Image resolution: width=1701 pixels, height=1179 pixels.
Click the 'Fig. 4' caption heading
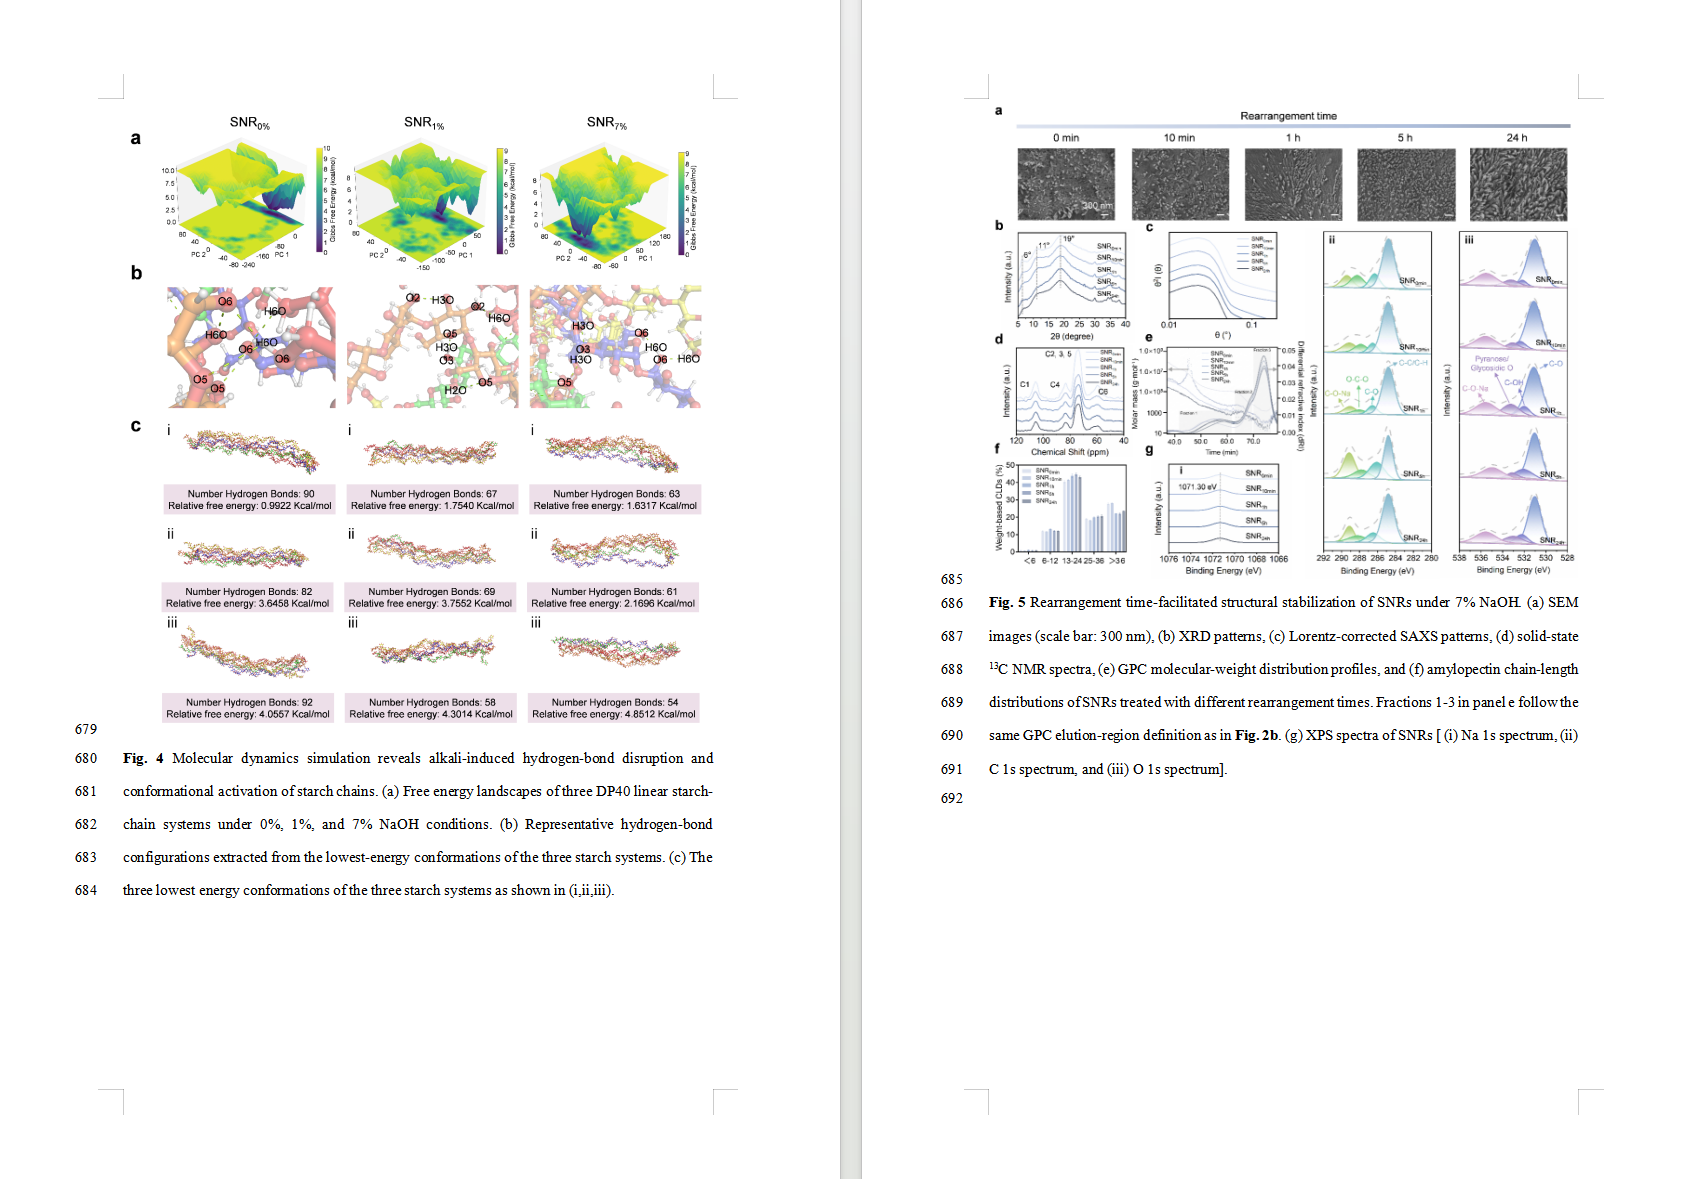[x=143, y=758]
